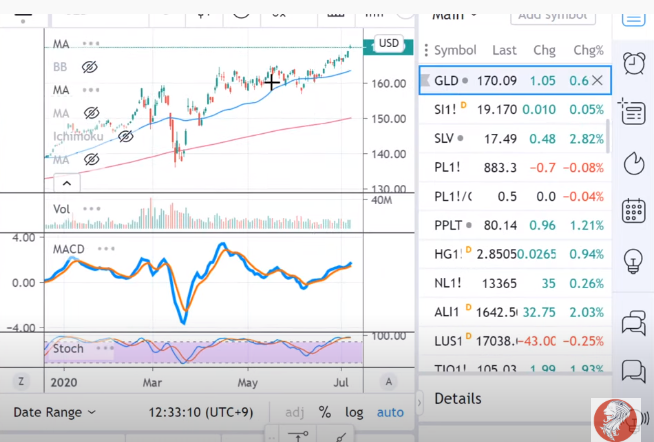Image resolution: width=654 pixels, height=442 pixels.
Task: Toggle log scale mode
Action: pos(354,412)
